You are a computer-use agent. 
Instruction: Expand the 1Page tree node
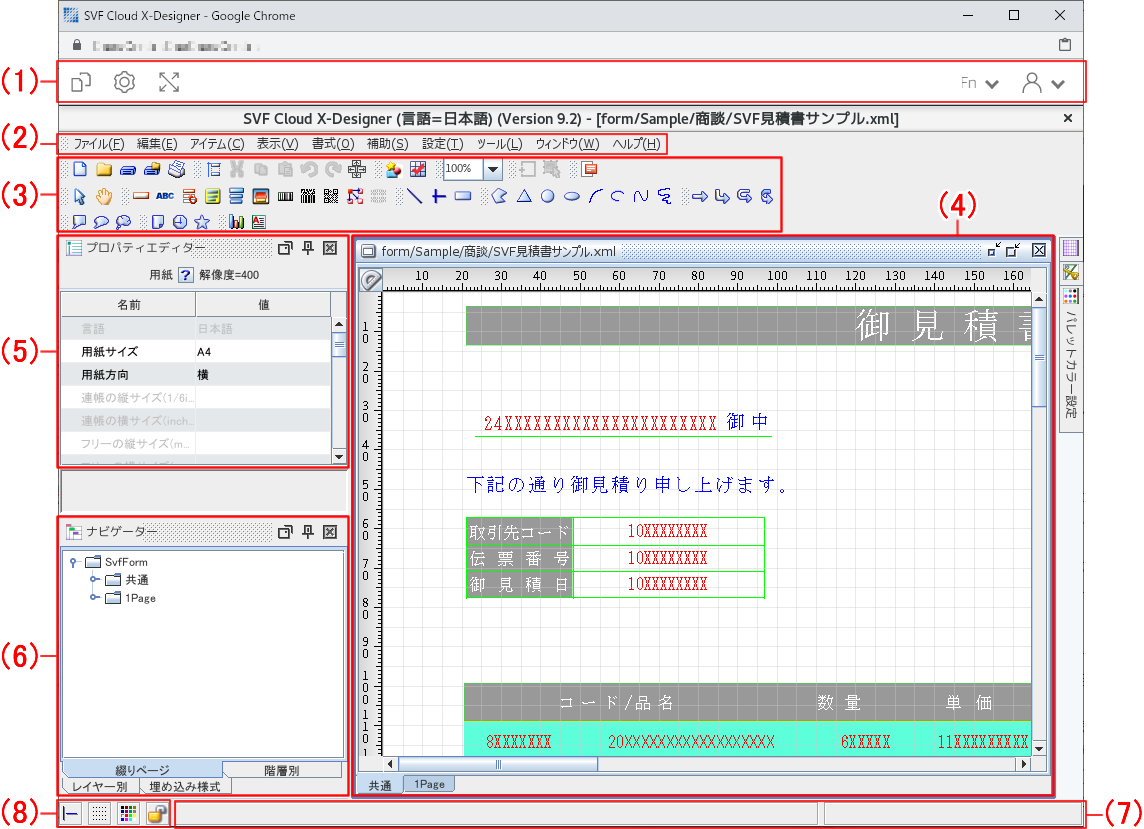[x=94, y=598]
